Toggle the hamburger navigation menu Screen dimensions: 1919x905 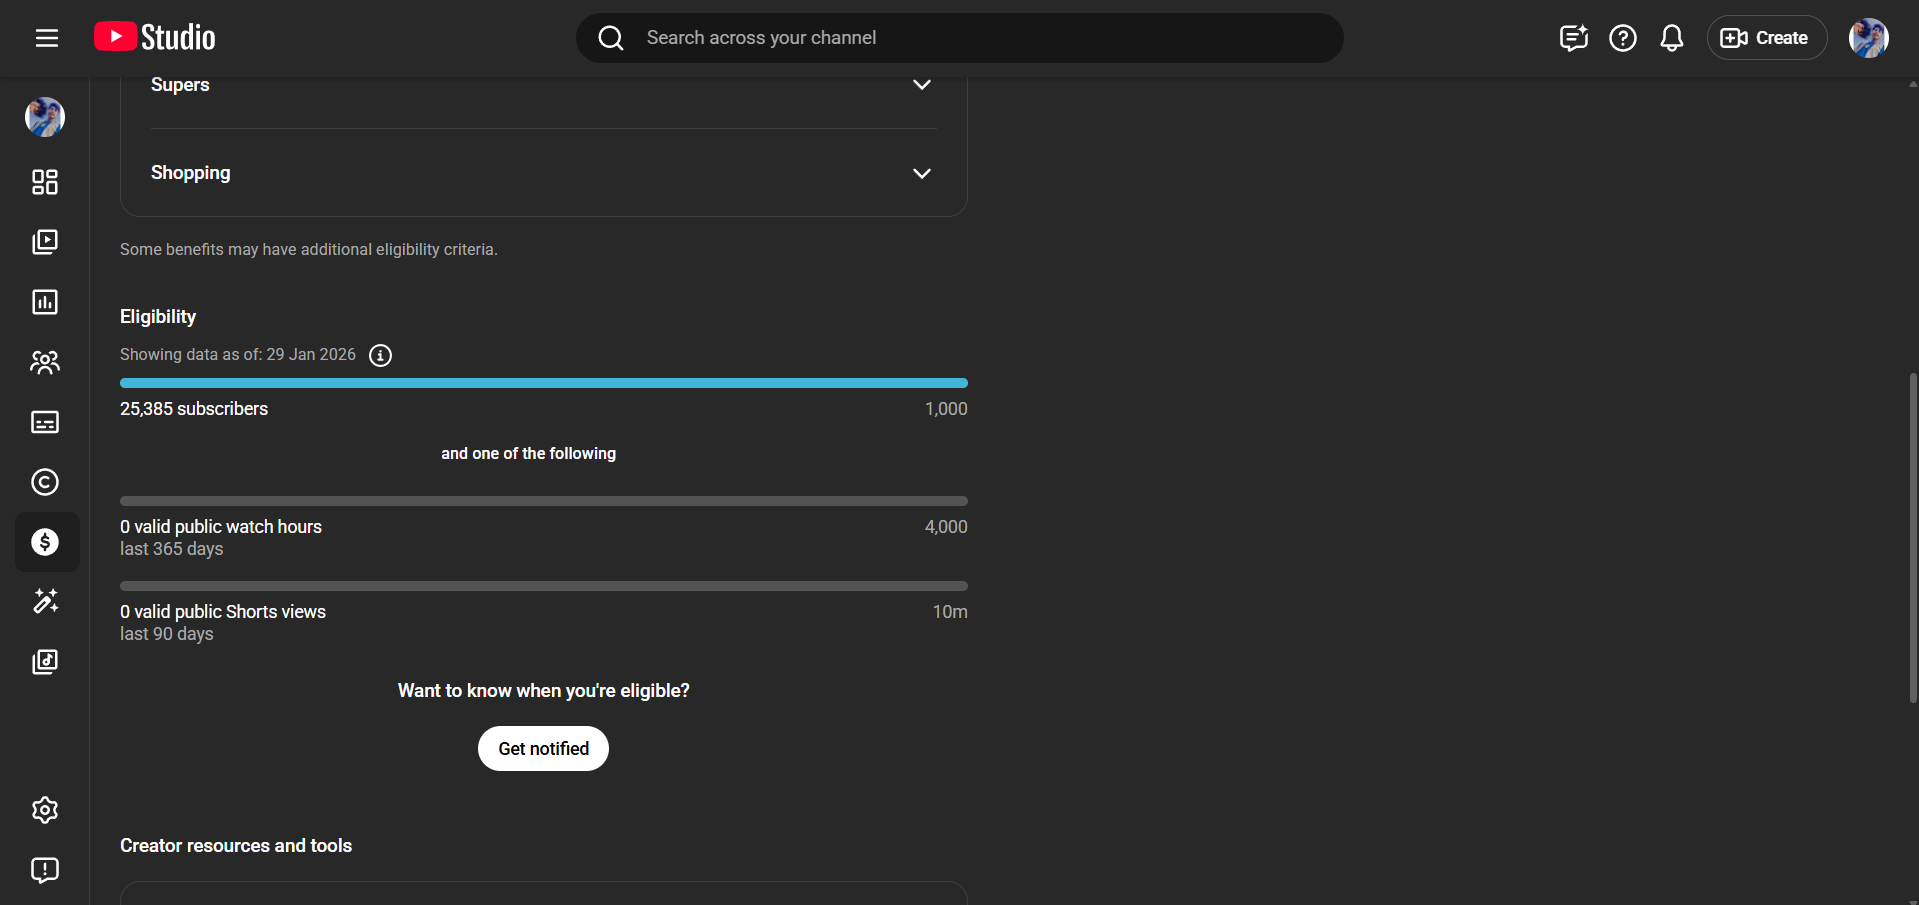[47, 38]
